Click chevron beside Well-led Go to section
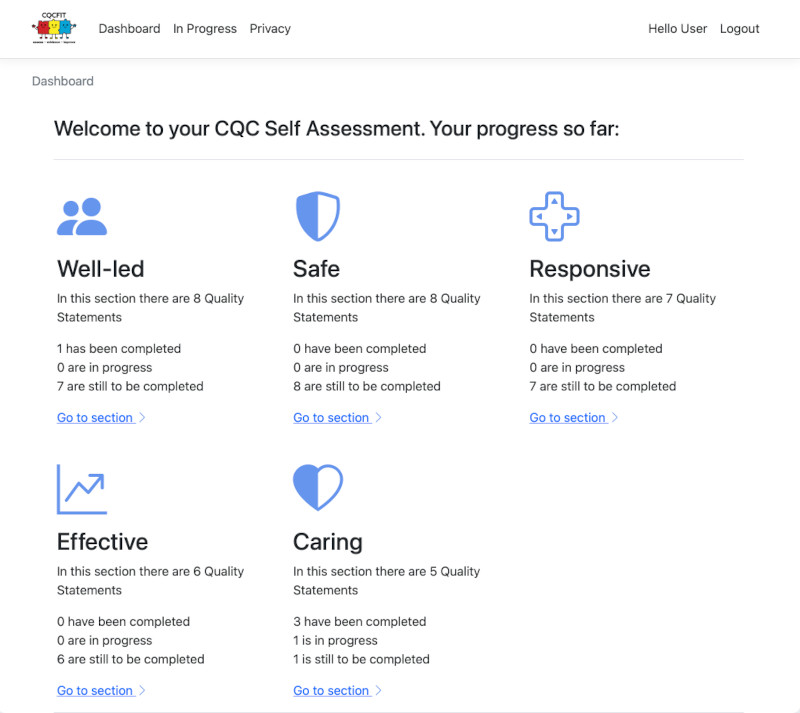The height and width of the screenshot is (713, 800). (142, 417)
